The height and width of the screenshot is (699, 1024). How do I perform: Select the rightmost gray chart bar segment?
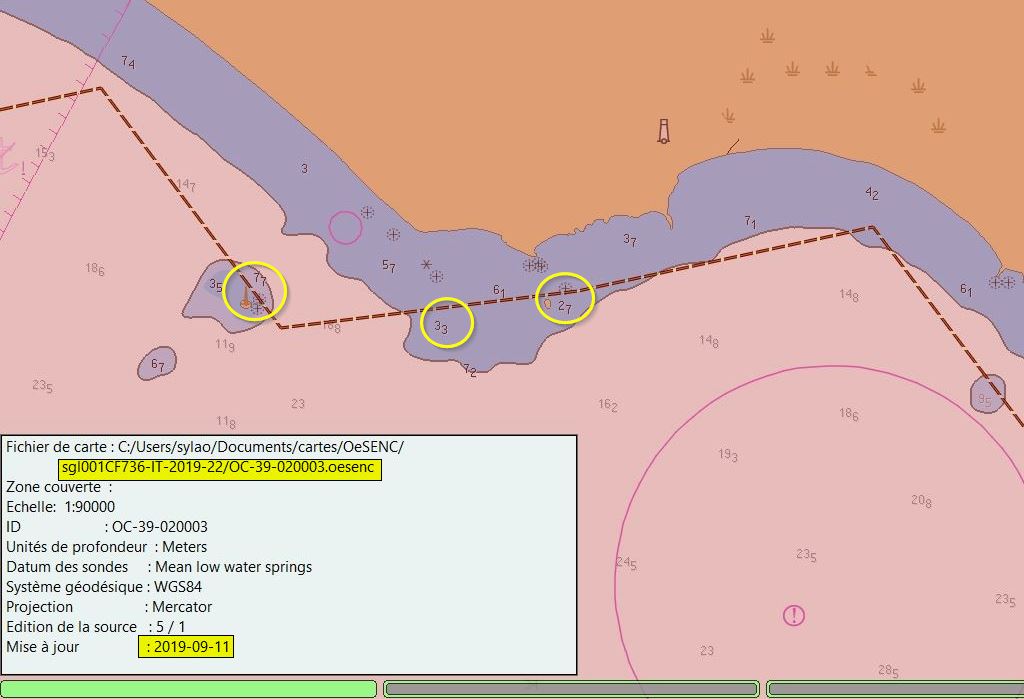(895, 689)
